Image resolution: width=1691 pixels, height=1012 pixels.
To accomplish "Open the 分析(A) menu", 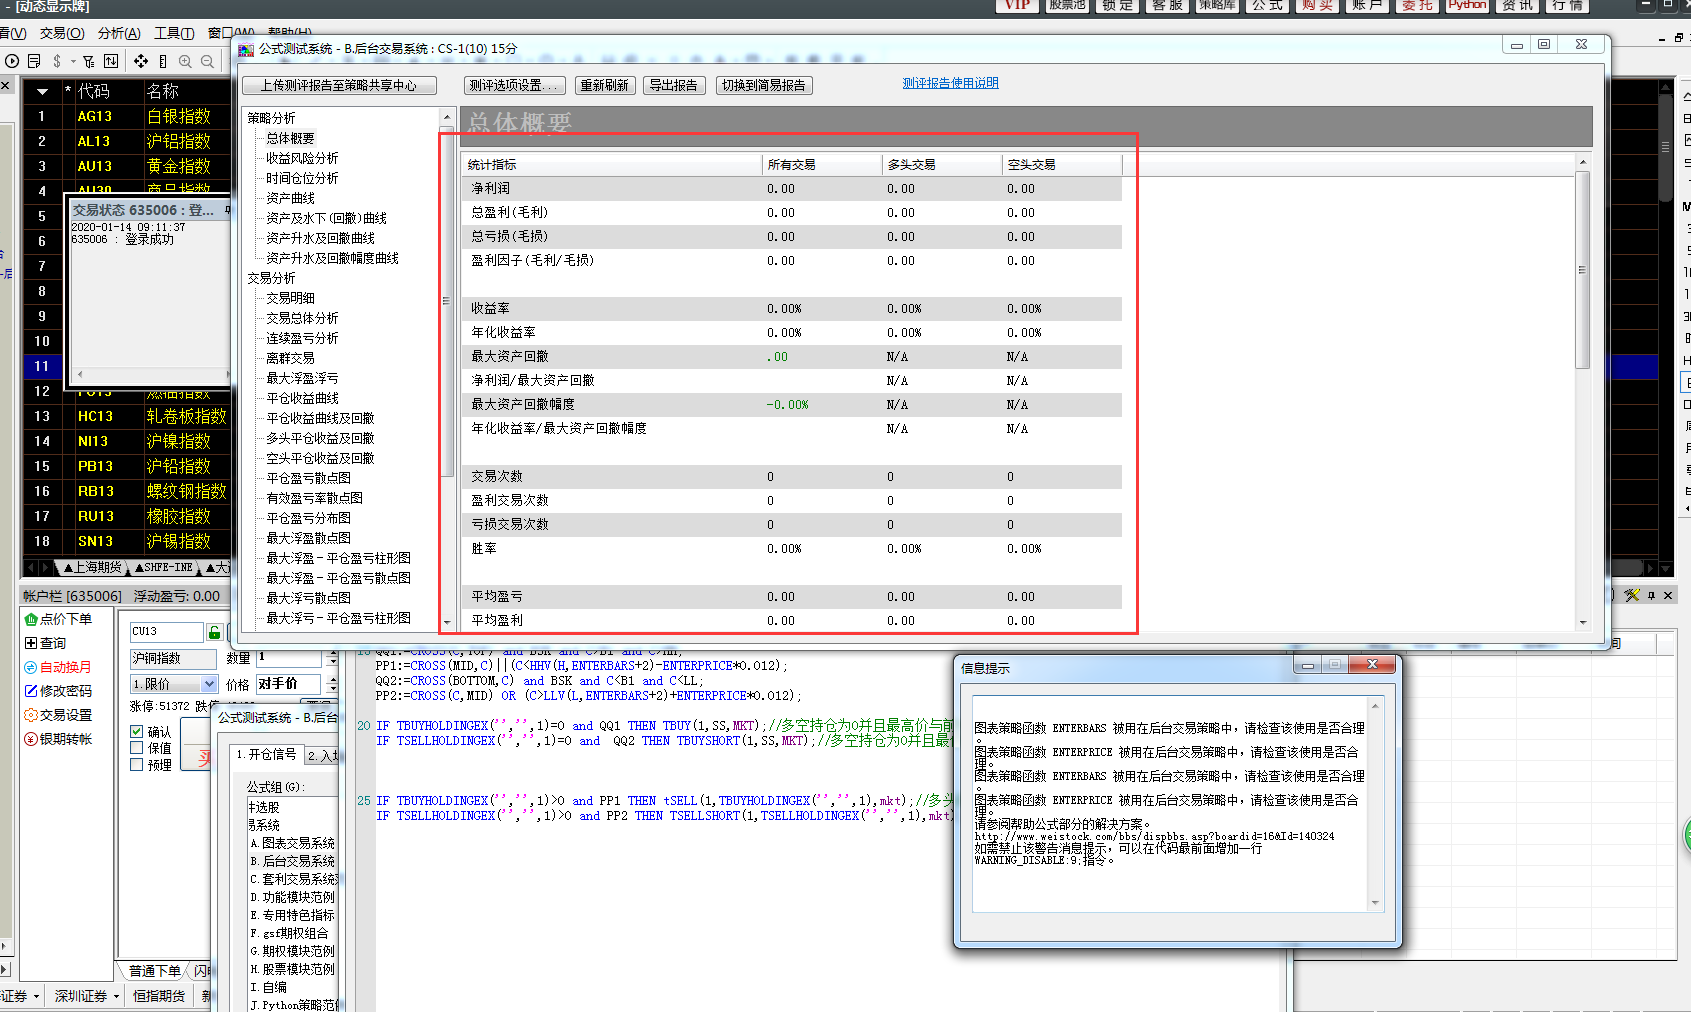I will [119, 33].
